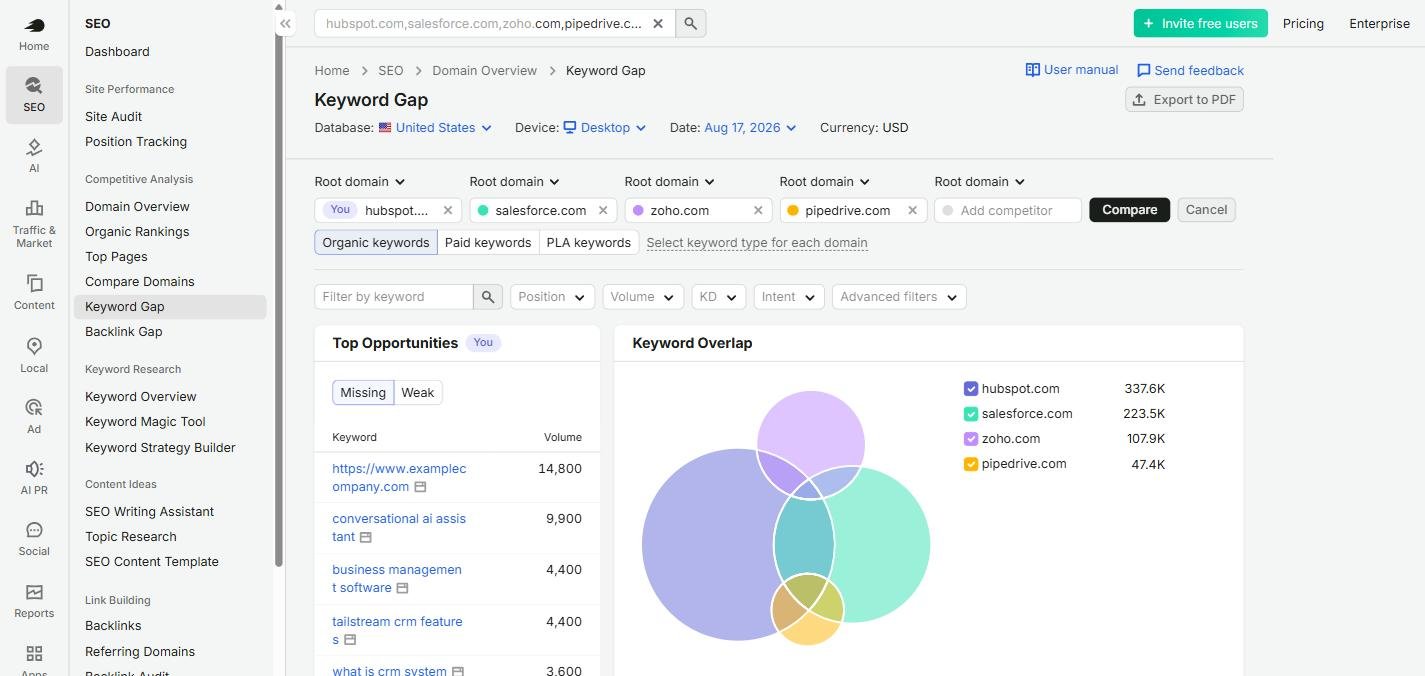
Task: Go to Domain Overview sidebar item
Action: pos(137,206)
